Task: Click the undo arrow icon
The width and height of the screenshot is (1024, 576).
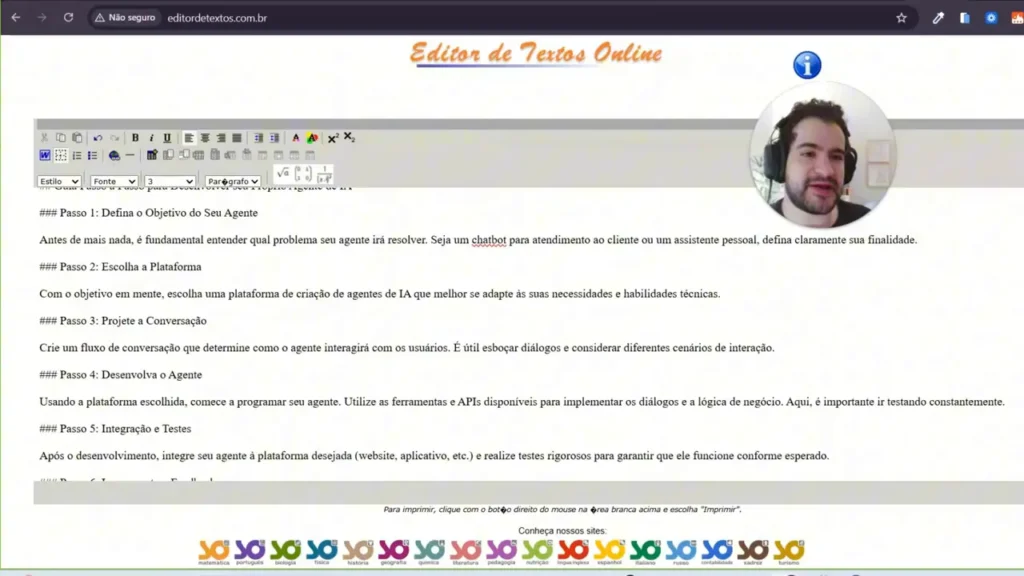Action: pos(97,137)
